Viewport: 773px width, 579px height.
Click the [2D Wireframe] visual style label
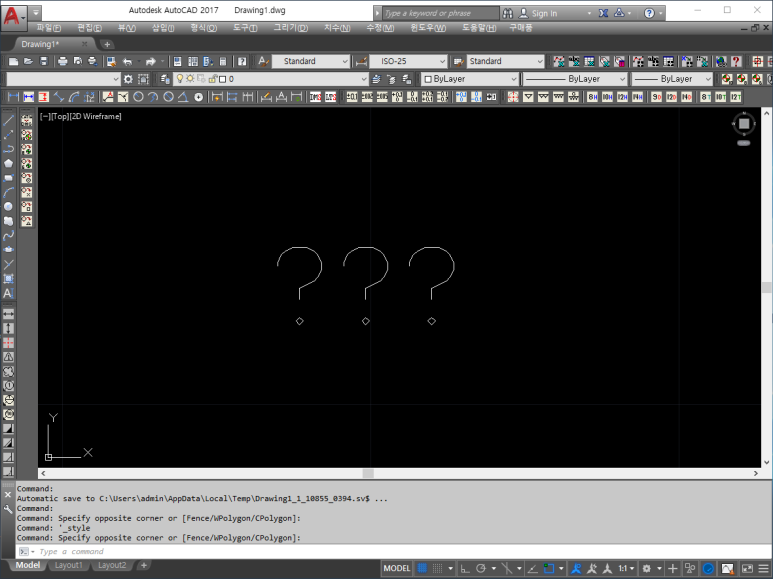pyautogui.click(x=95, y=116)
